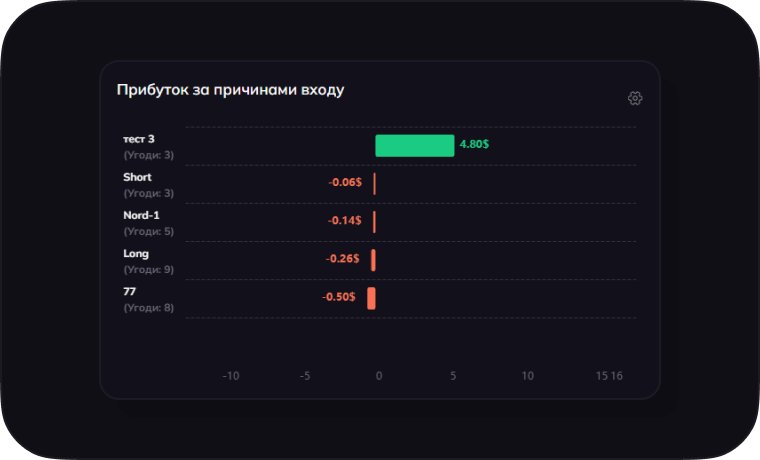
Task: Click the -10 tick on the x-axis
Action: pyautogui.click(x=230, y=376)
